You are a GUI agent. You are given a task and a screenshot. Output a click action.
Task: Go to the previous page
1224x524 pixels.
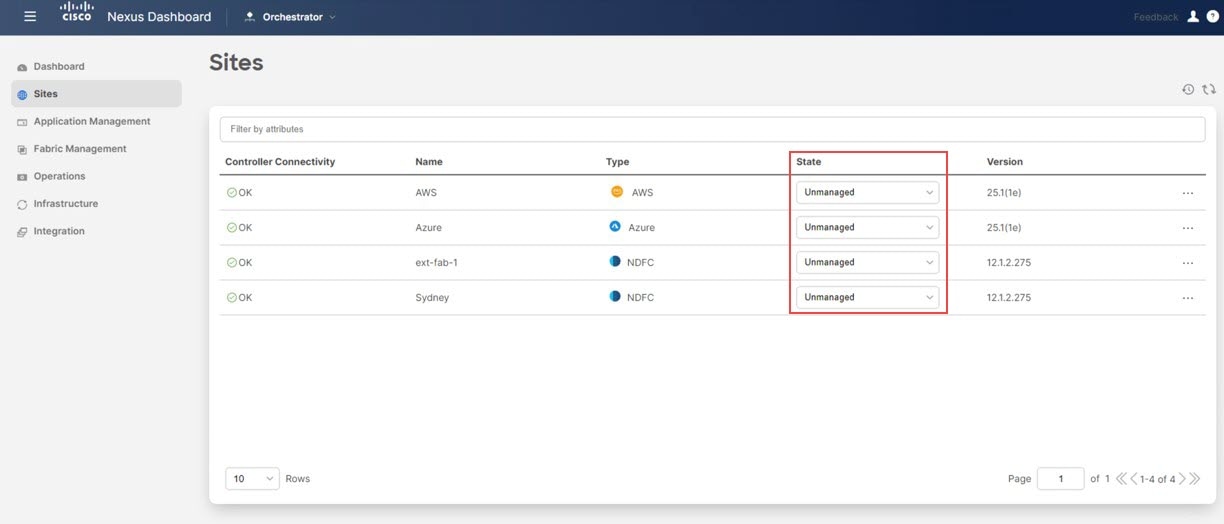(x=1134, y=479)
